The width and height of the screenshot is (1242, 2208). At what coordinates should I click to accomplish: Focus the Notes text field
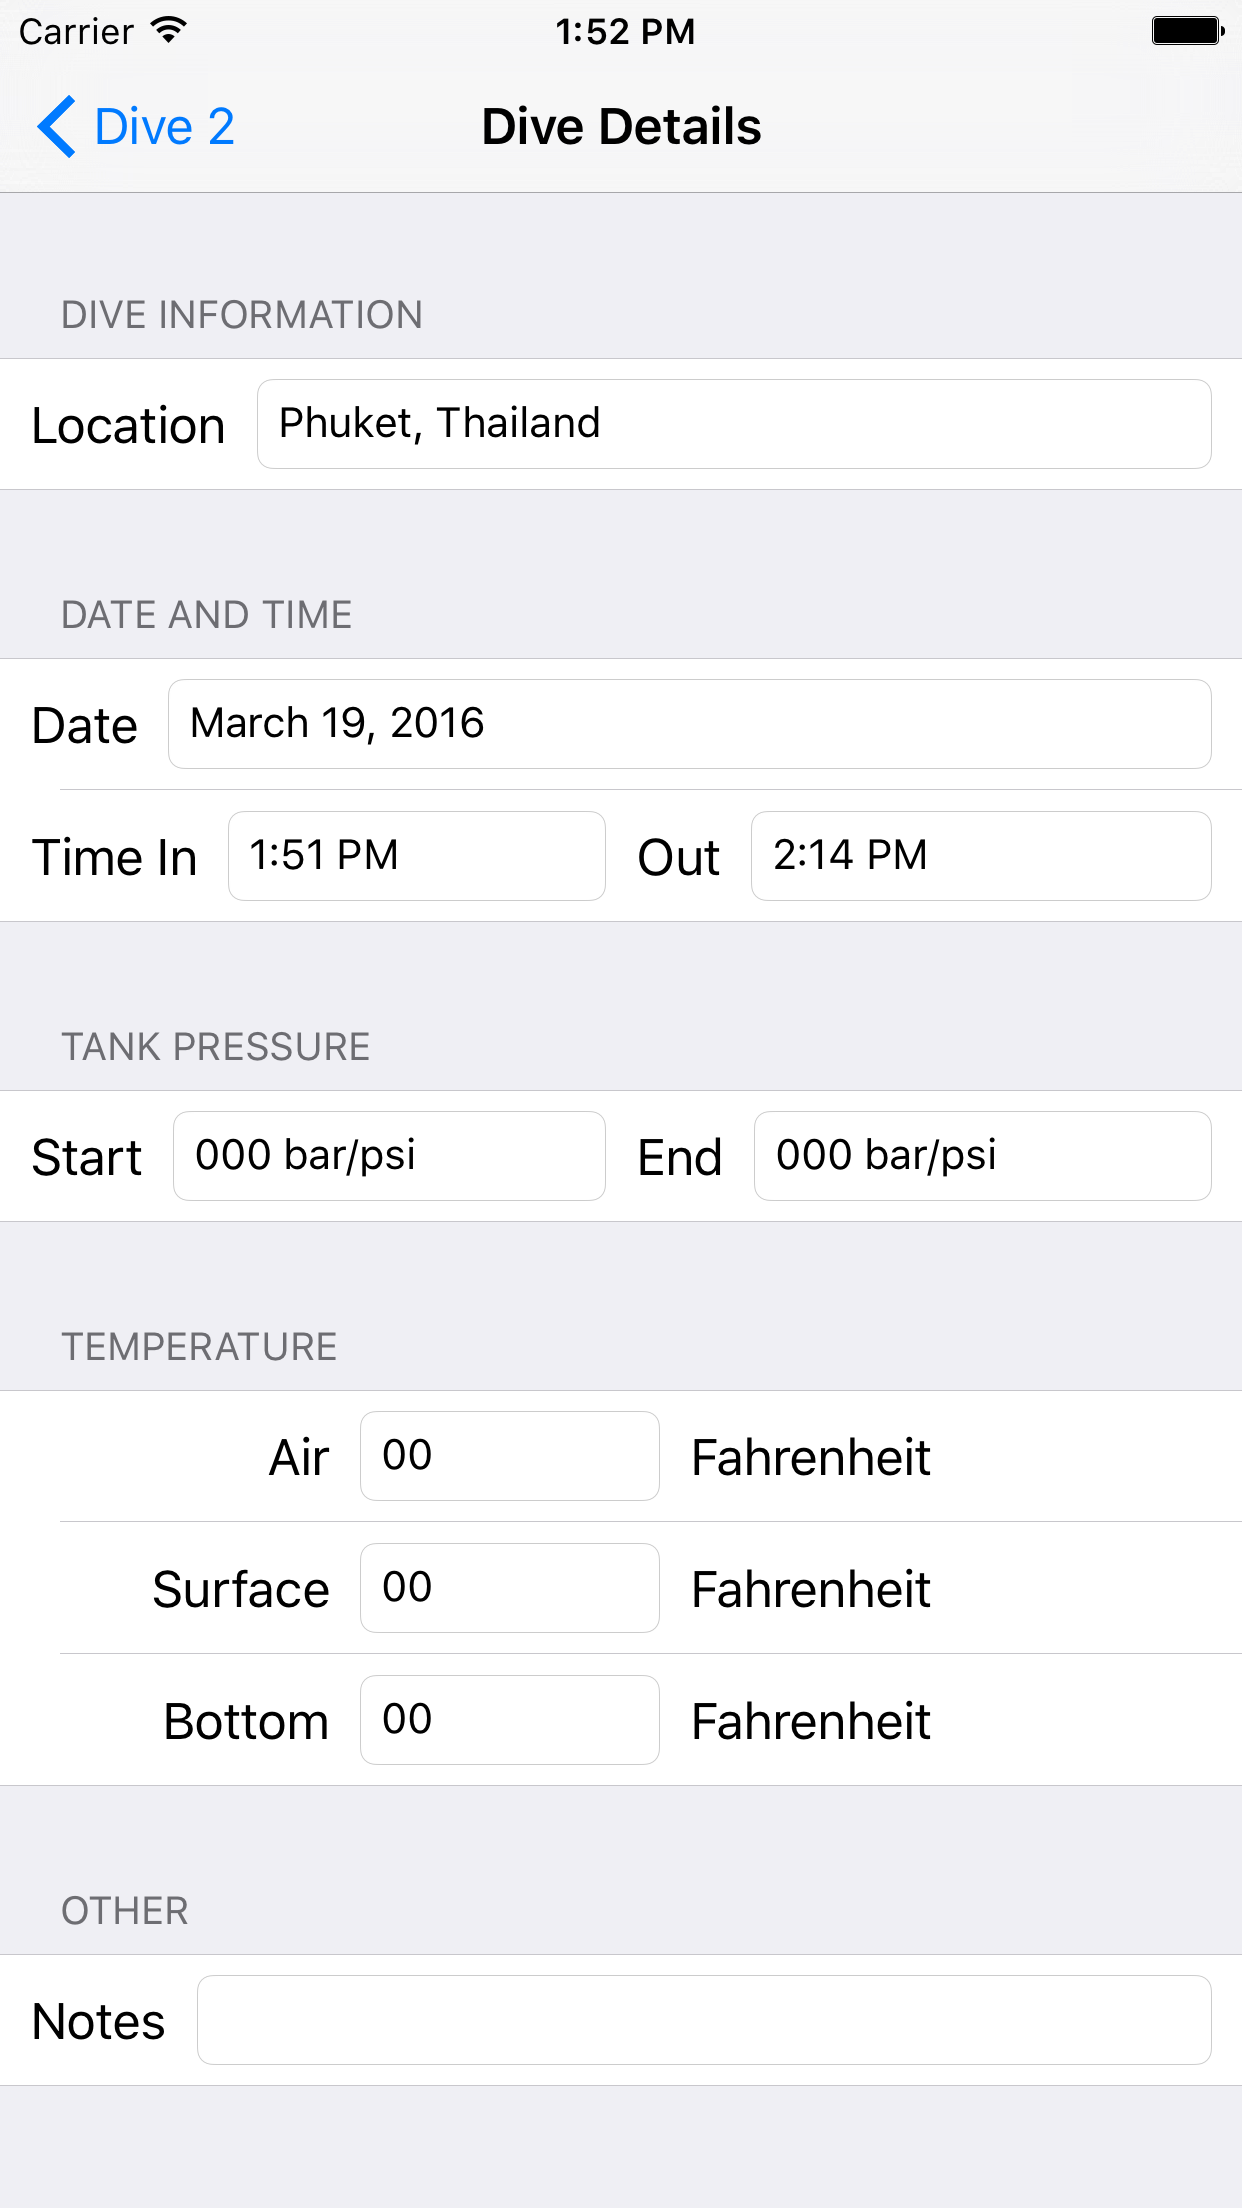click(x=704, y=2020)
